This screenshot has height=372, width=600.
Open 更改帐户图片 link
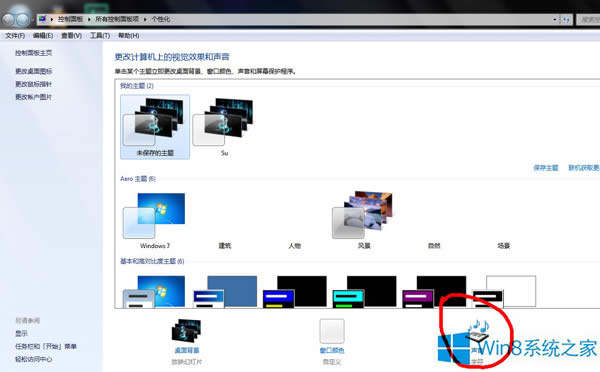(x=34, y=97)
